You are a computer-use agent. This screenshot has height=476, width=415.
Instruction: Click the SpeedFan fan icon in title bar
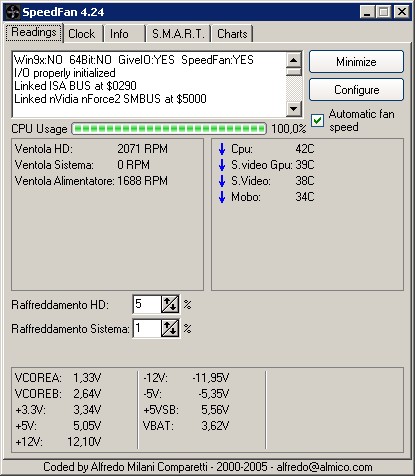coord(13,12)
